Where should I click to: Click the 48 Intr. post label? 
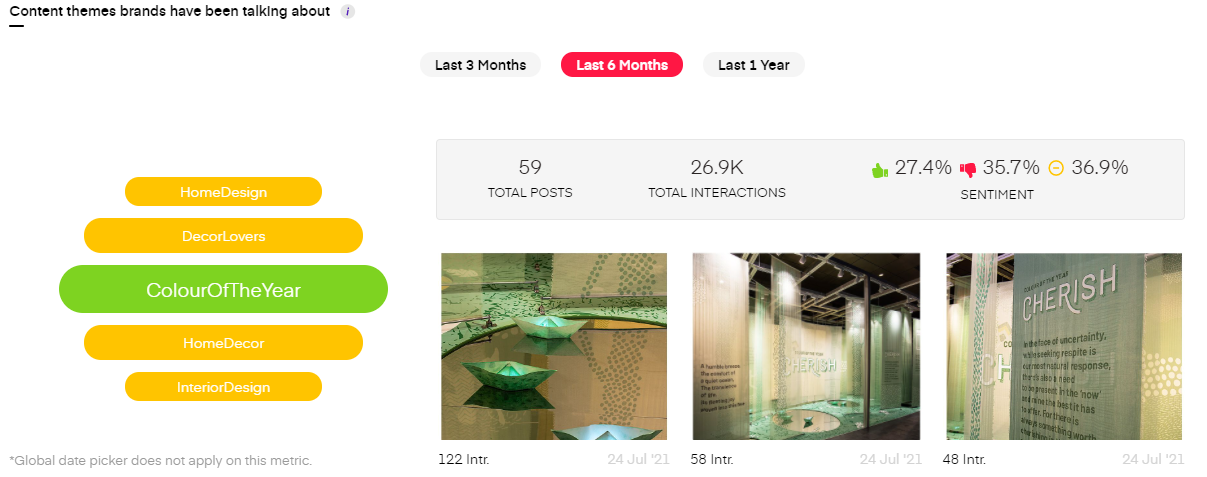pos(964,460)
